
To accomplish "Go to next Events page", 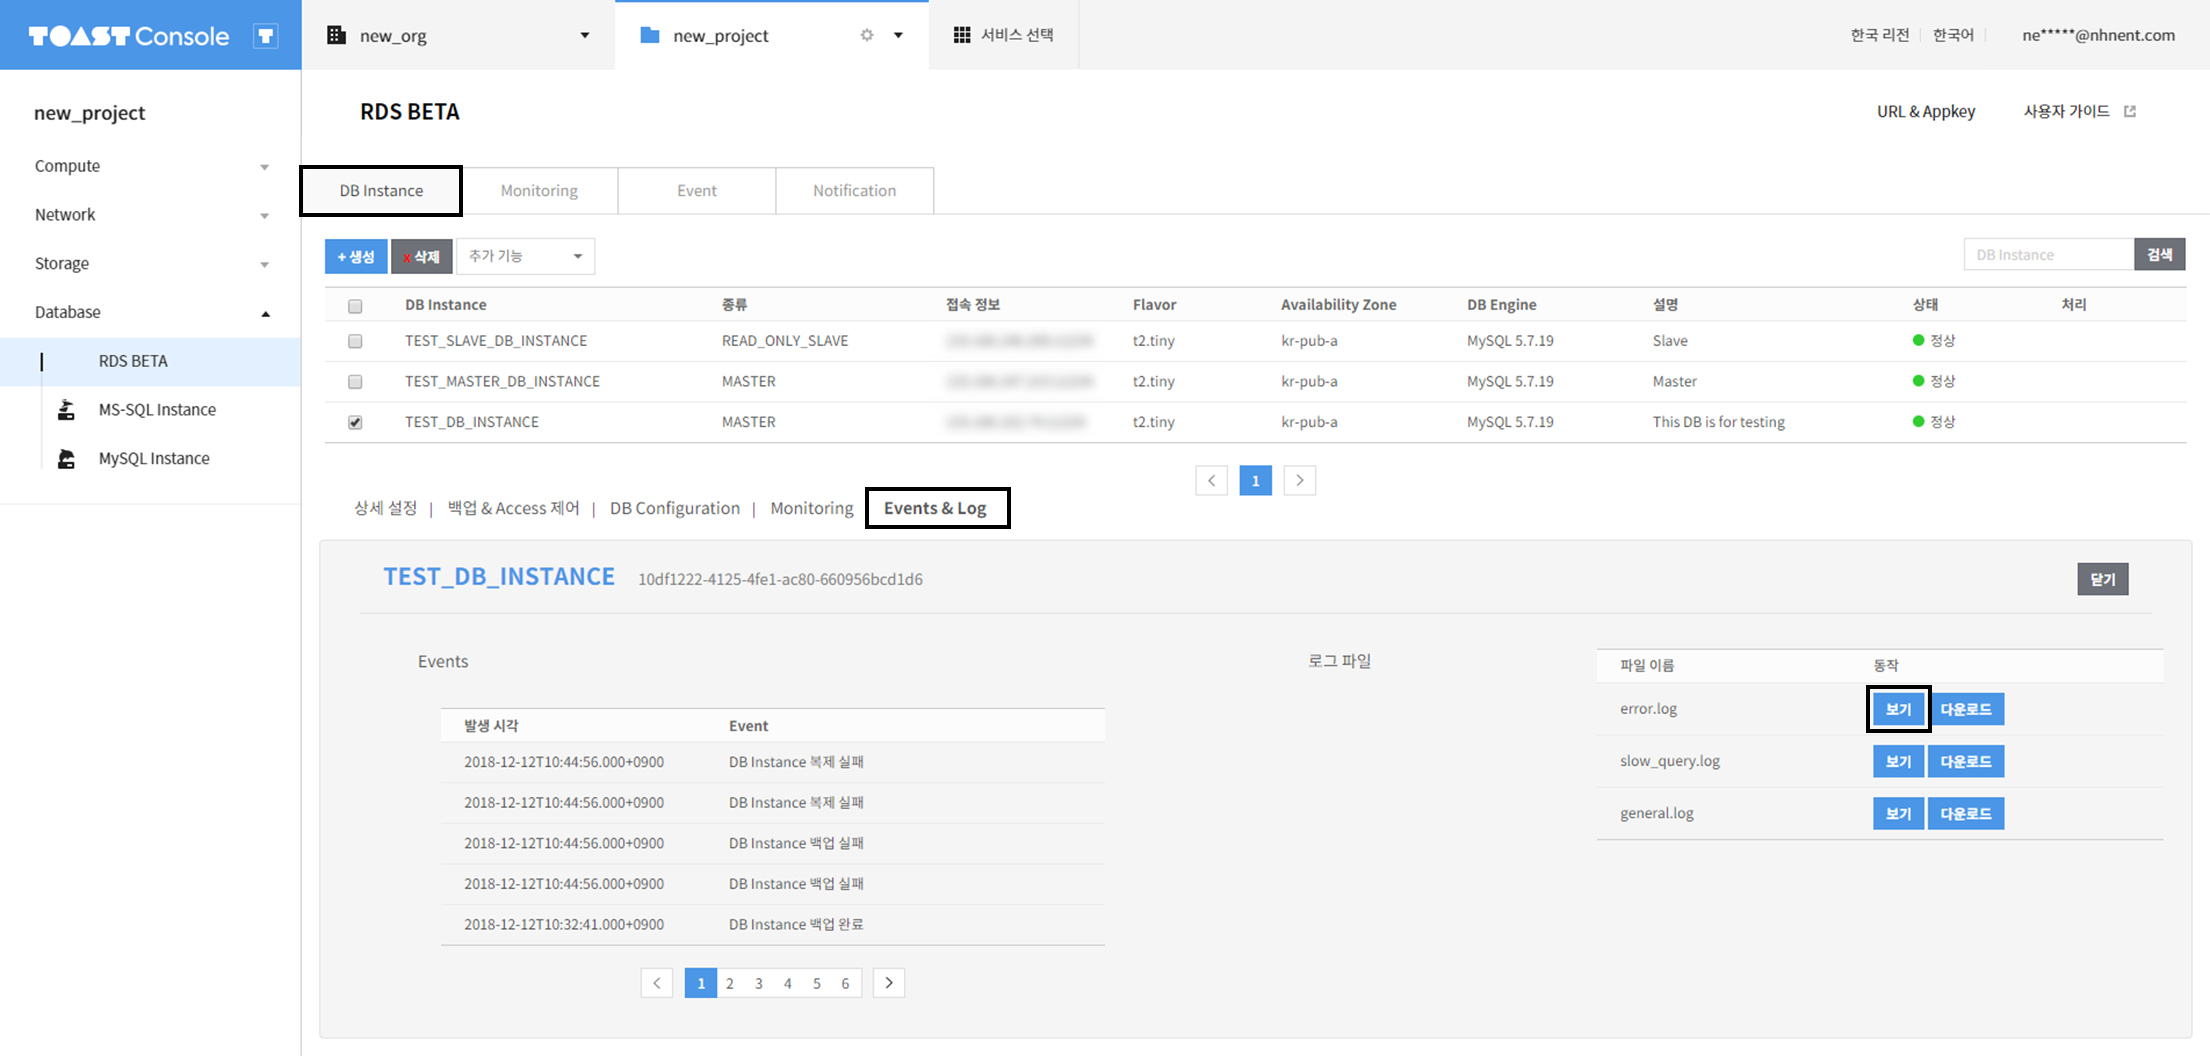I will pos(889,983).
